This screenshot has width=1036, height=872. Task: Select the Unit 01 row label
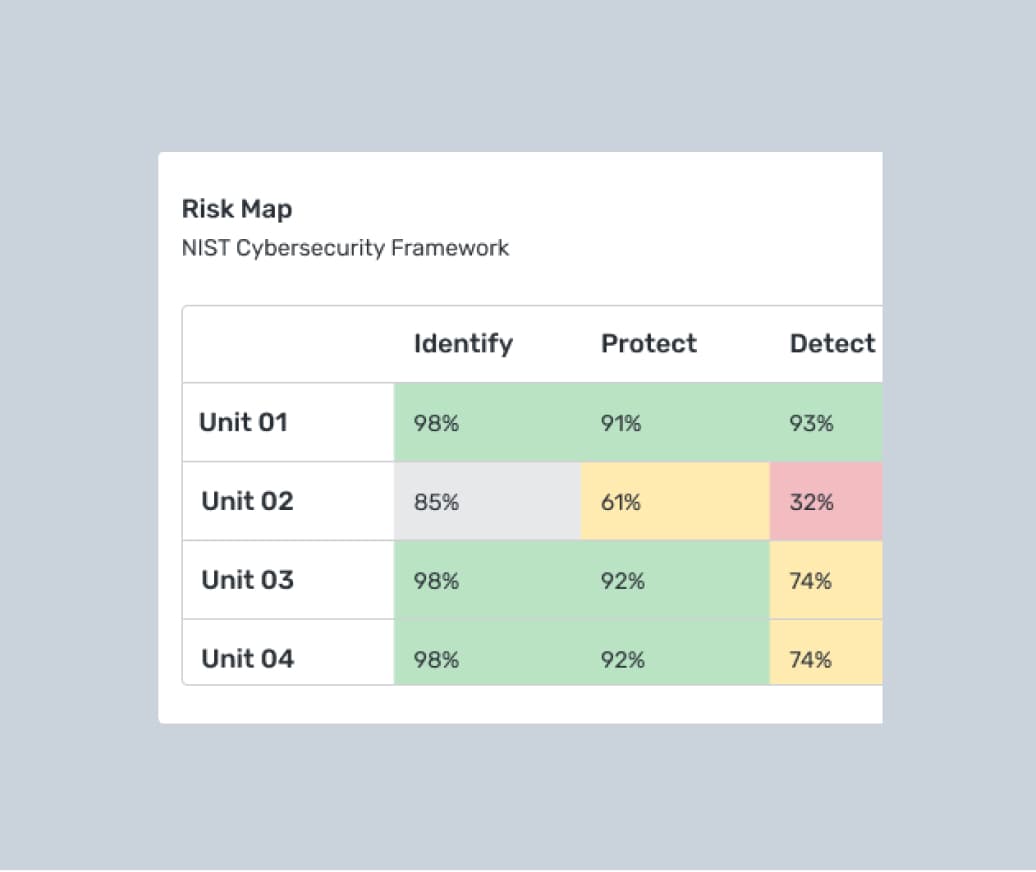coord(243,422)
